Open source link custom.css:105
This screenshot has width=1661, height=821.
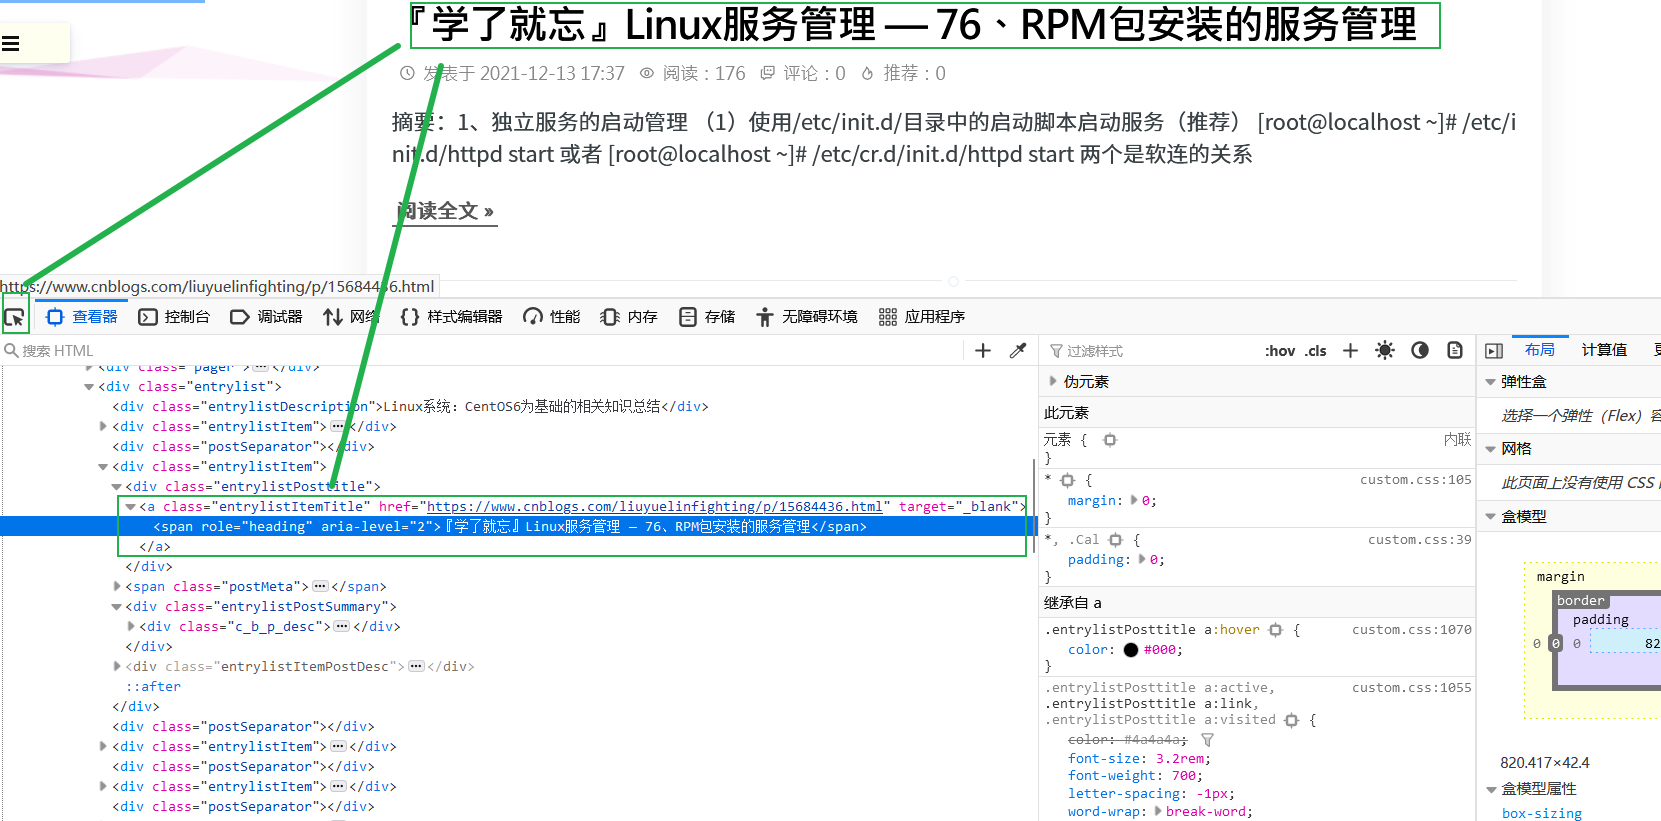[1415, 480]
